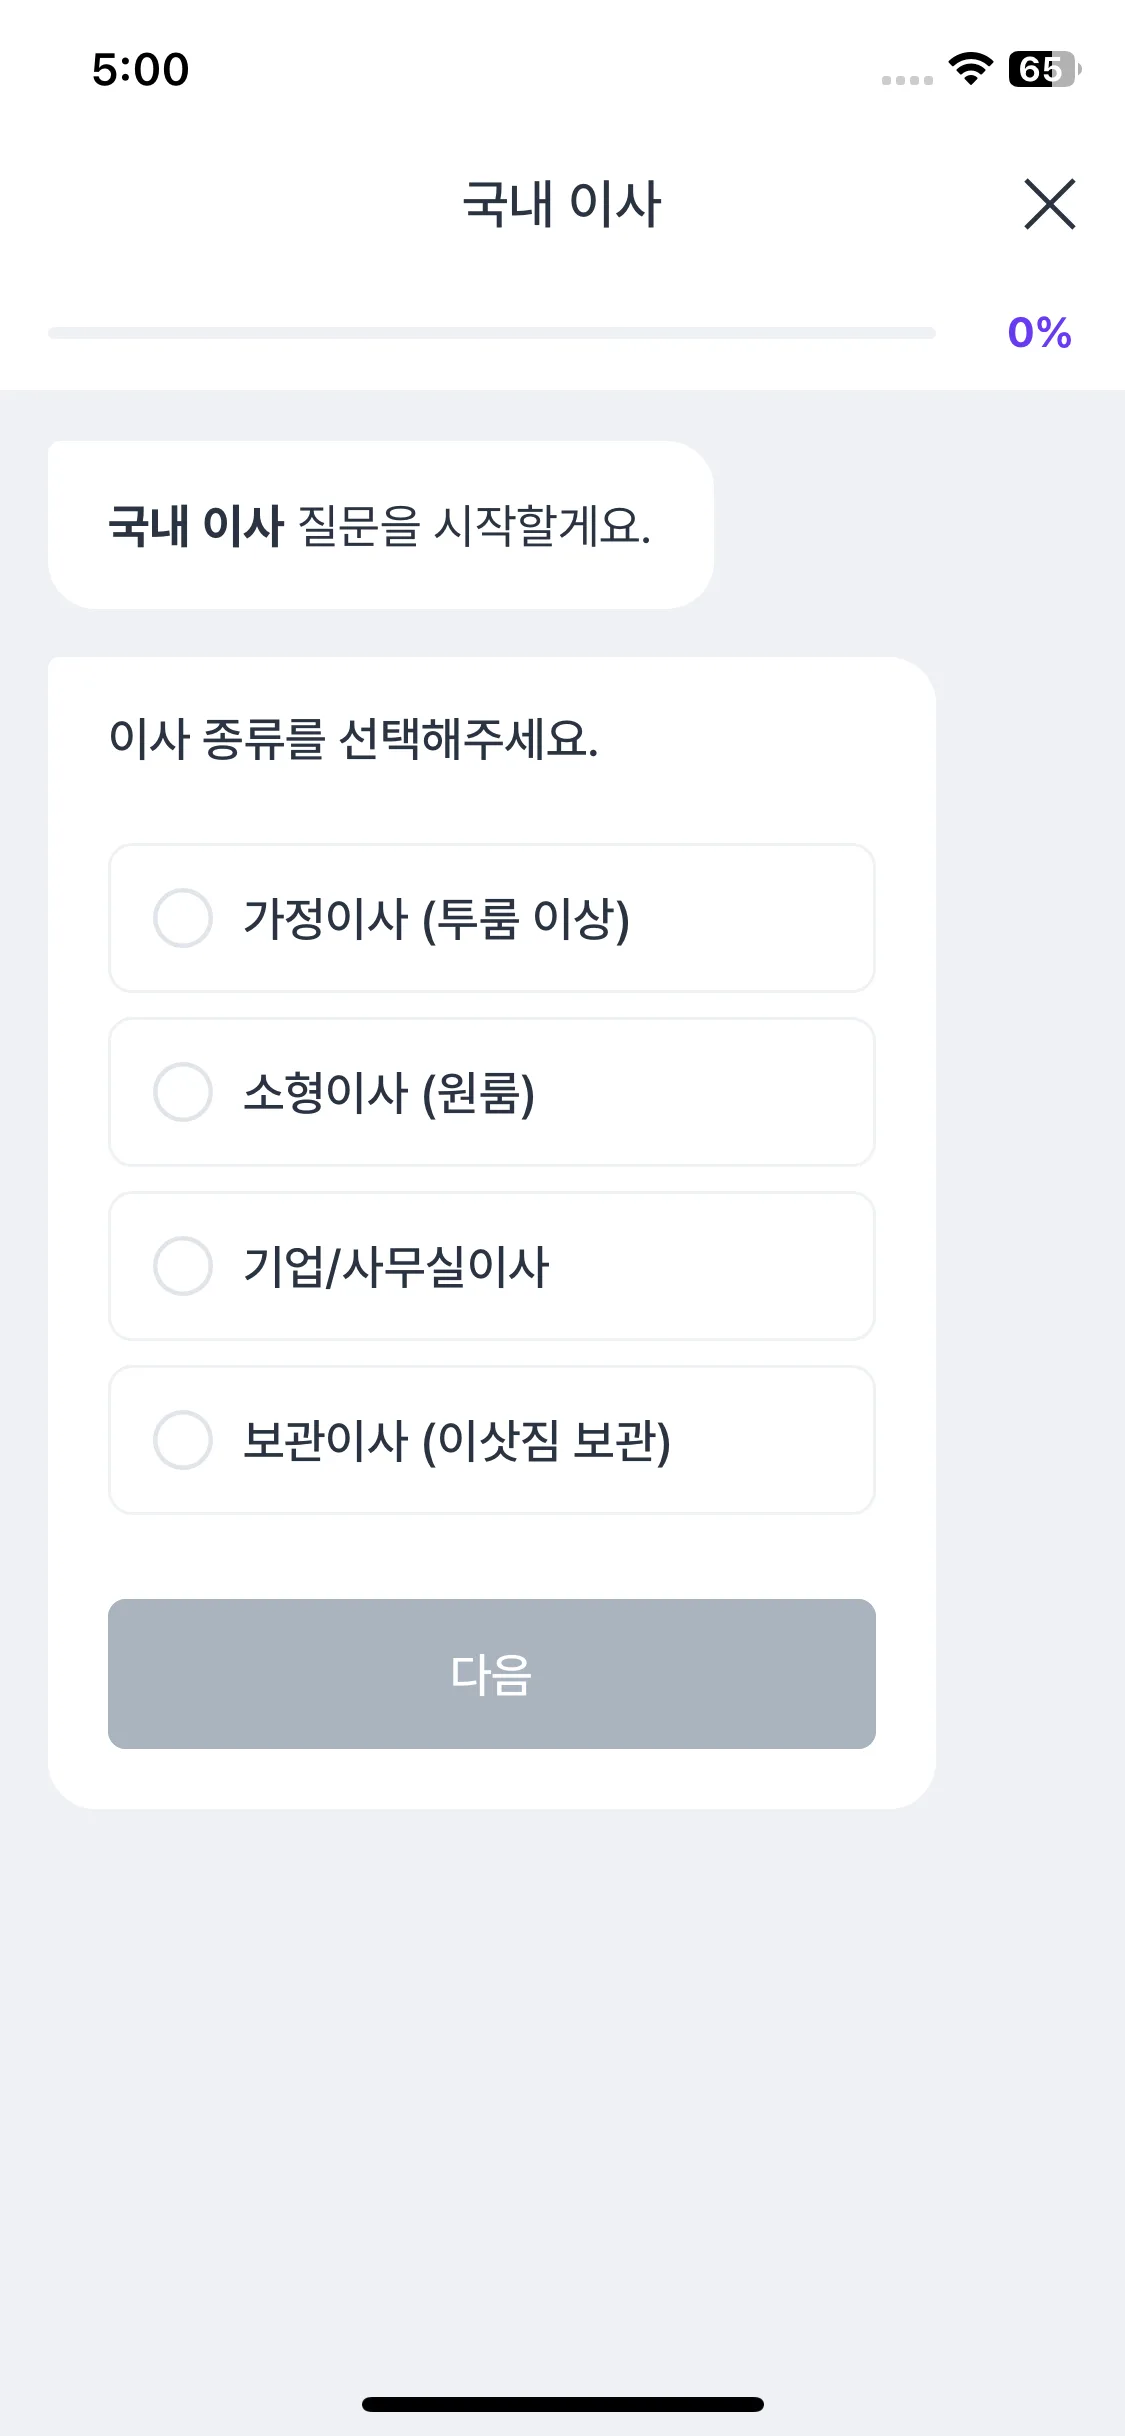Choose the 소형이사 (원룸) option label
Image resolution: width=1125 pixels, height=2436 pixels.
click(389, 1093)
